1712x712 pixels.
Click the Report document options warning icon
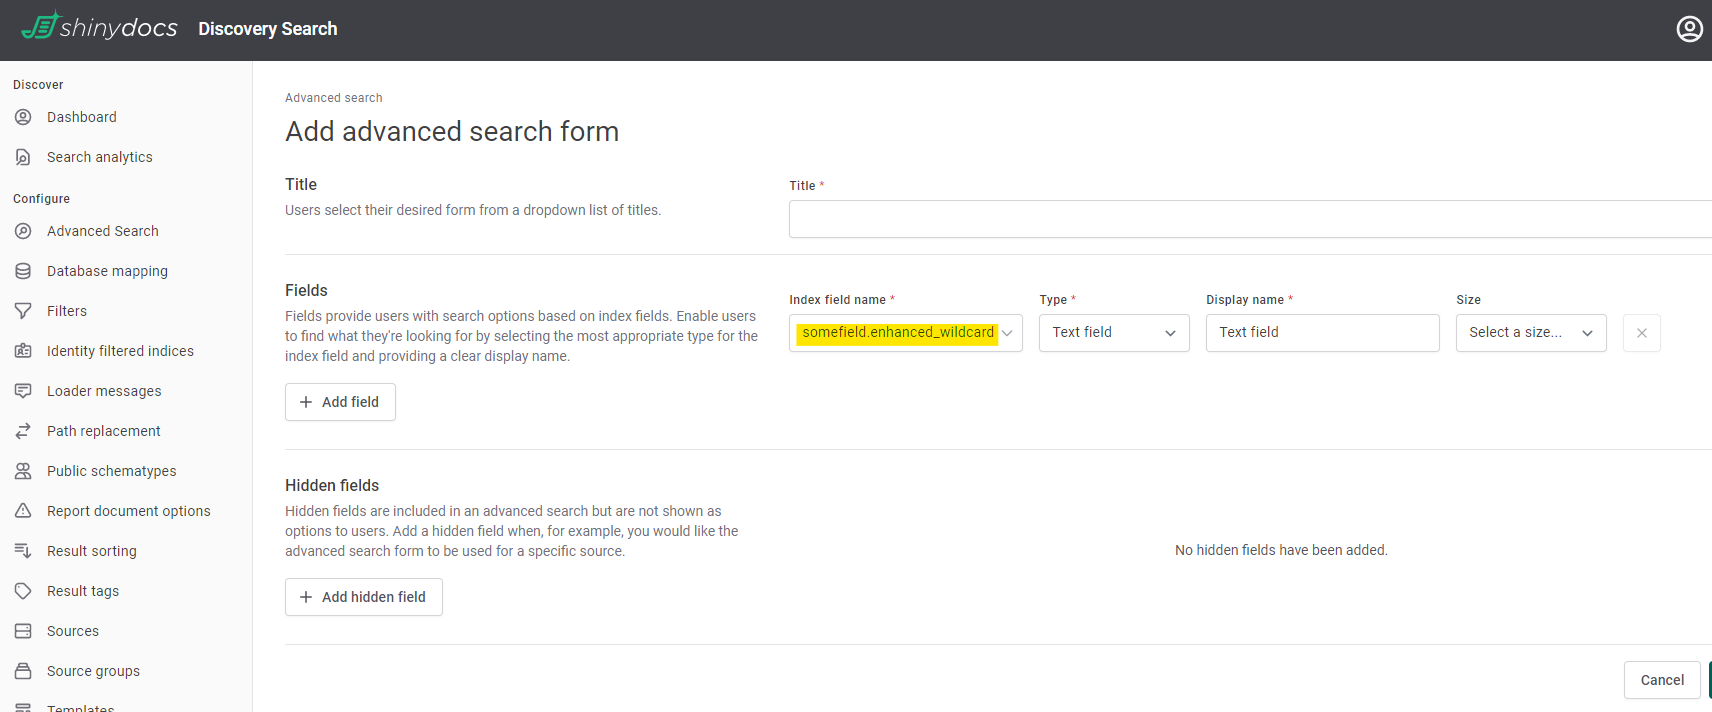point(23,511)
